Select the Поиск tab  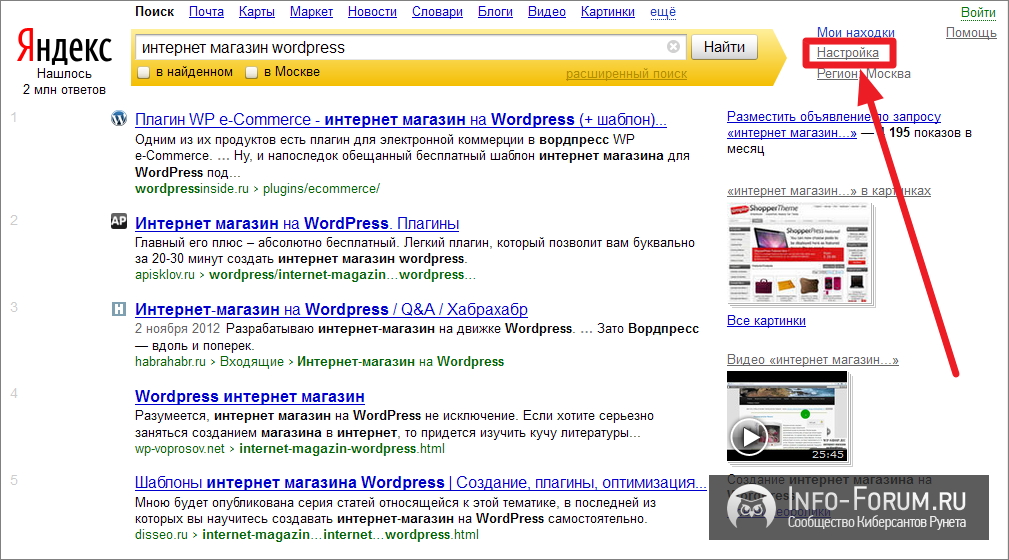point(154,12)
